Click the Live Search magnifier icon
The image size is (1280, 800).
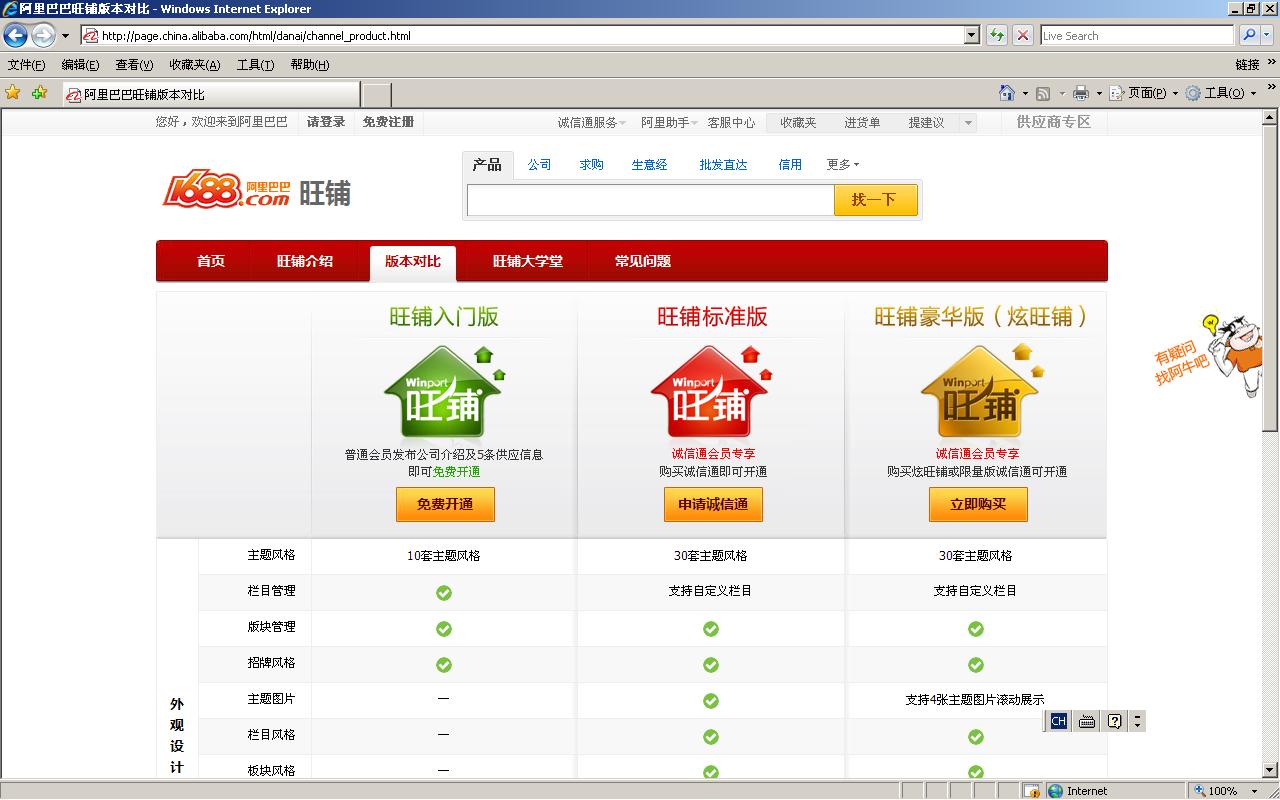pyautogui.click(x=1249, y=36)
